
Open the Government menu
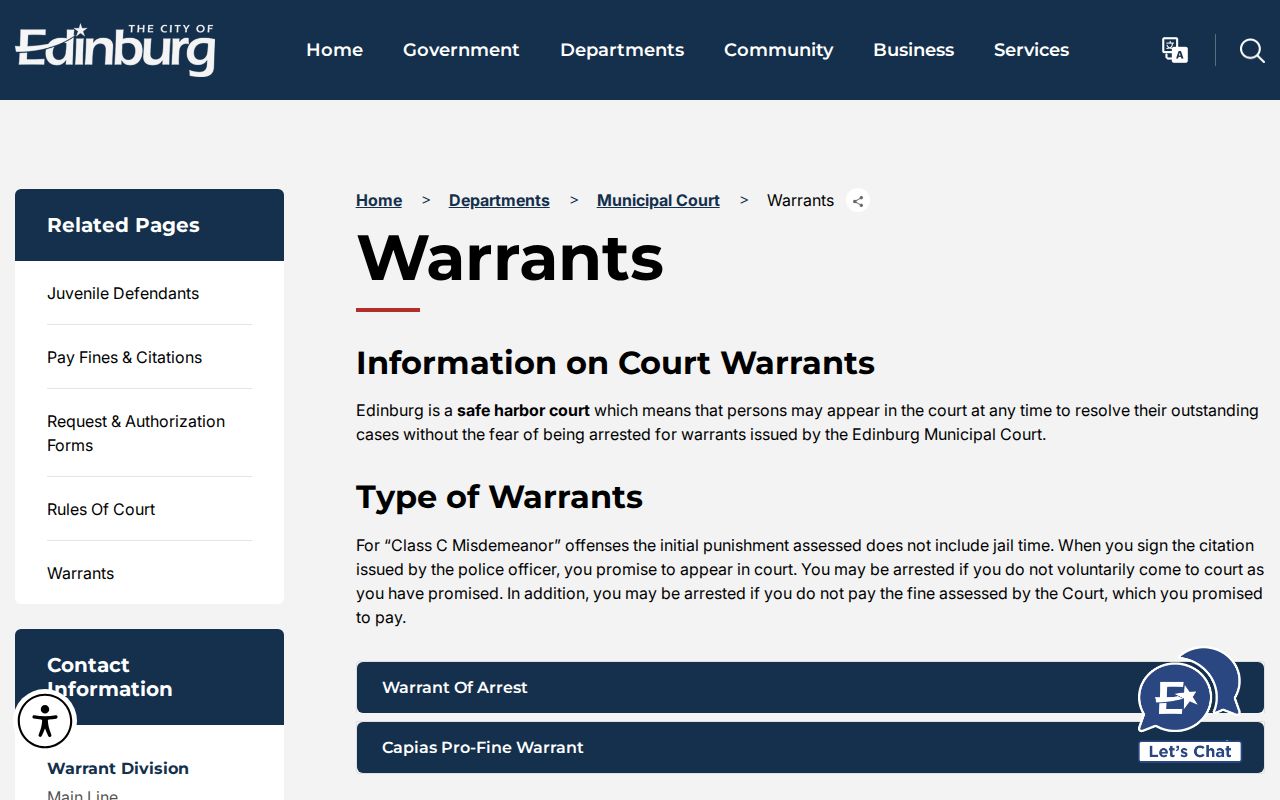[461, 50]
